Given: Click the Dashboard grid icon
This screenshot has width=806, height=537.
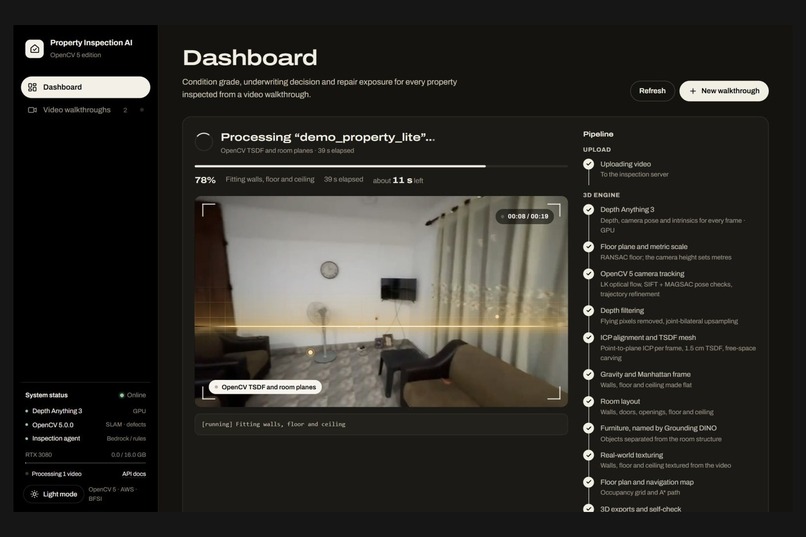Looking at the screenshot, I should coord(32,87).
